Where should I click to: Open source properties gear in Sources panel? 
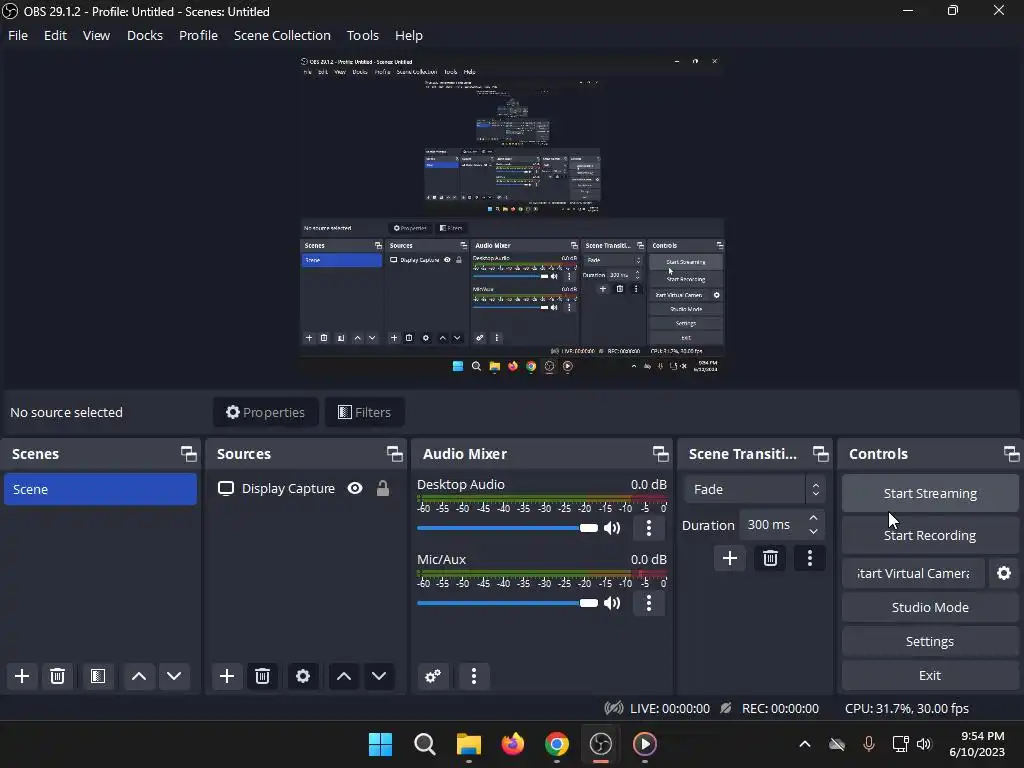click(x=302, y=676)
